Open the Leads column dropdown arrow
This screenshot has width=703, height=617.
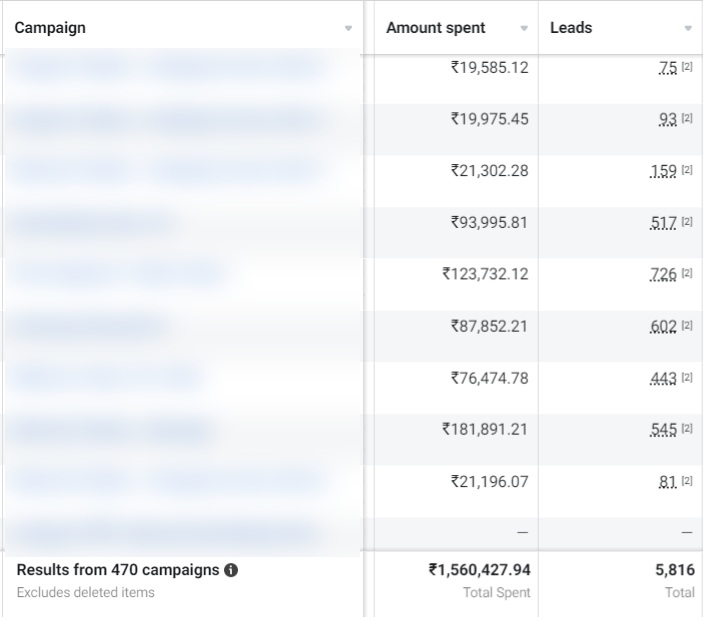tap(688, 28)
